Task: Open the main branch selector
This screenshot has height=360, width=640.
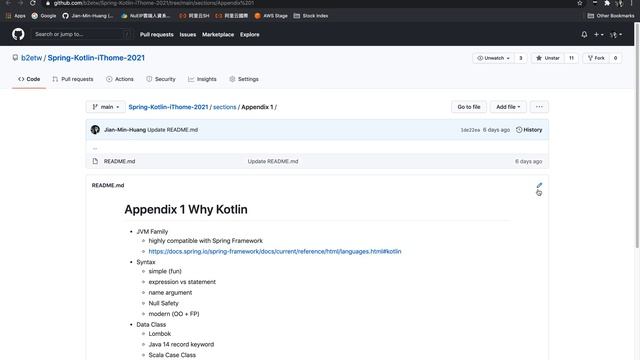Action: [106, 107]
